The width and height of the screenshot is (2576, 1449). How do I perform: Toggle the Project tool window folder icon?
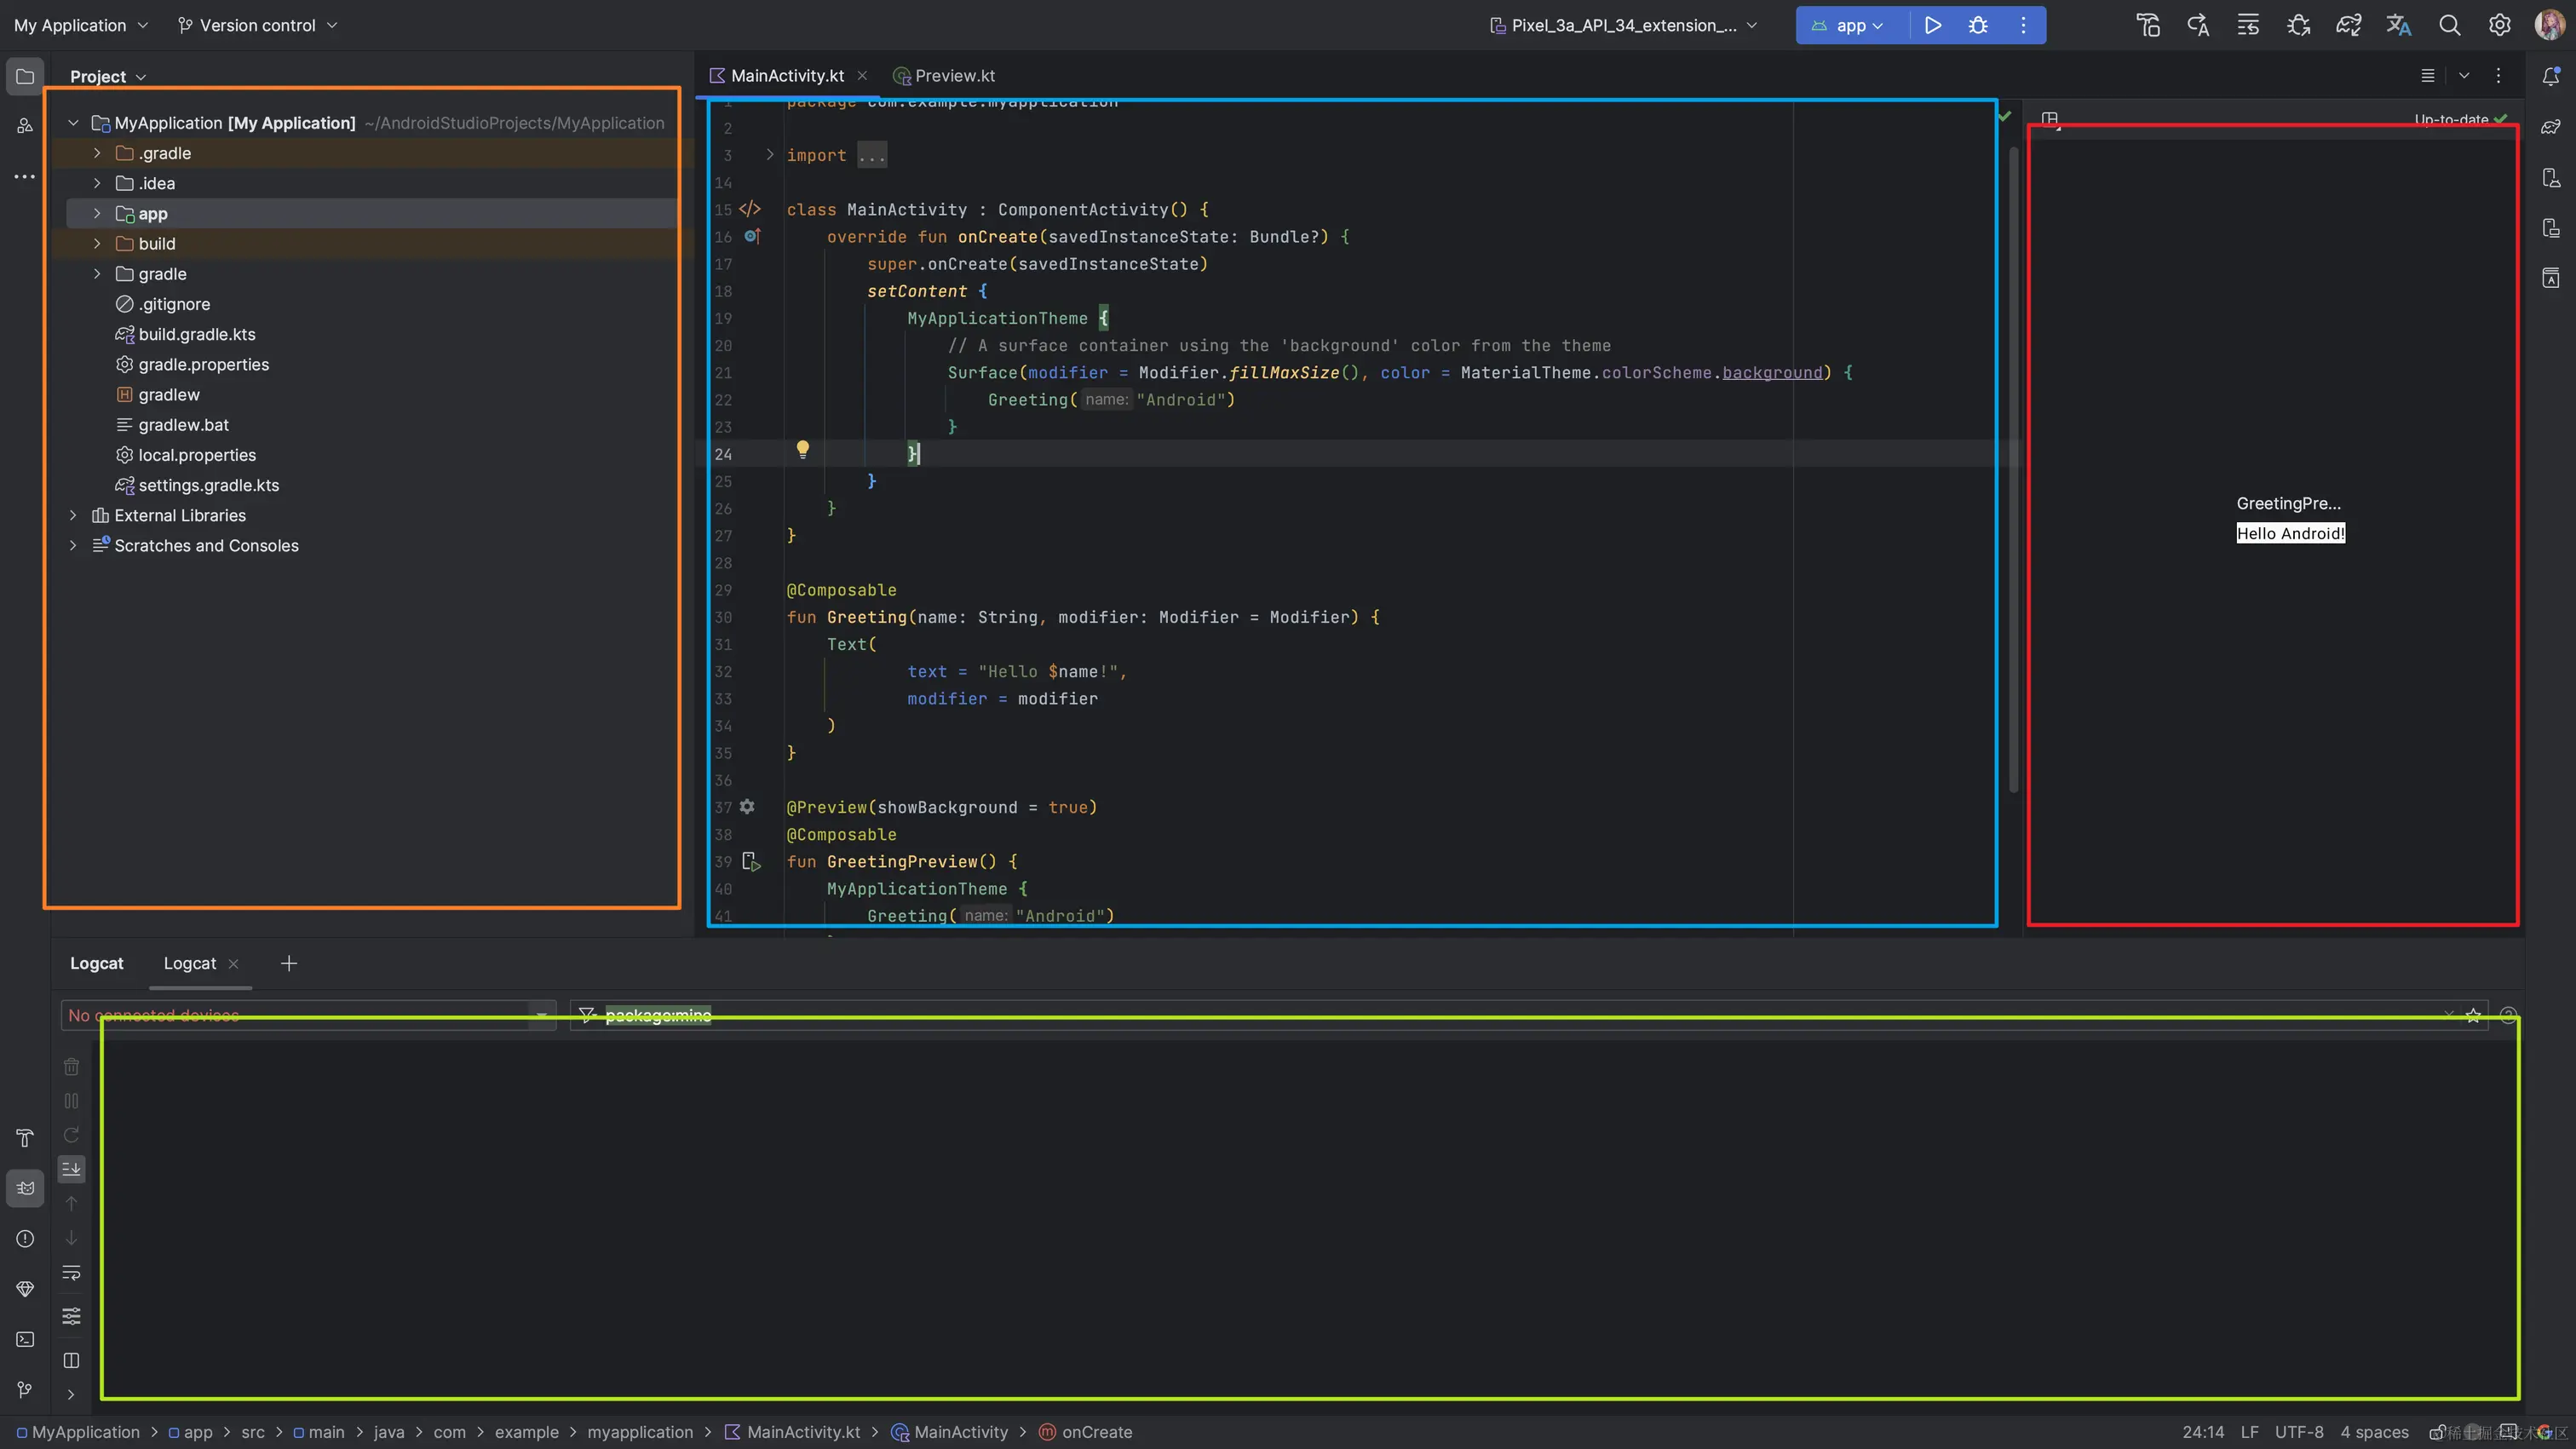25,76
